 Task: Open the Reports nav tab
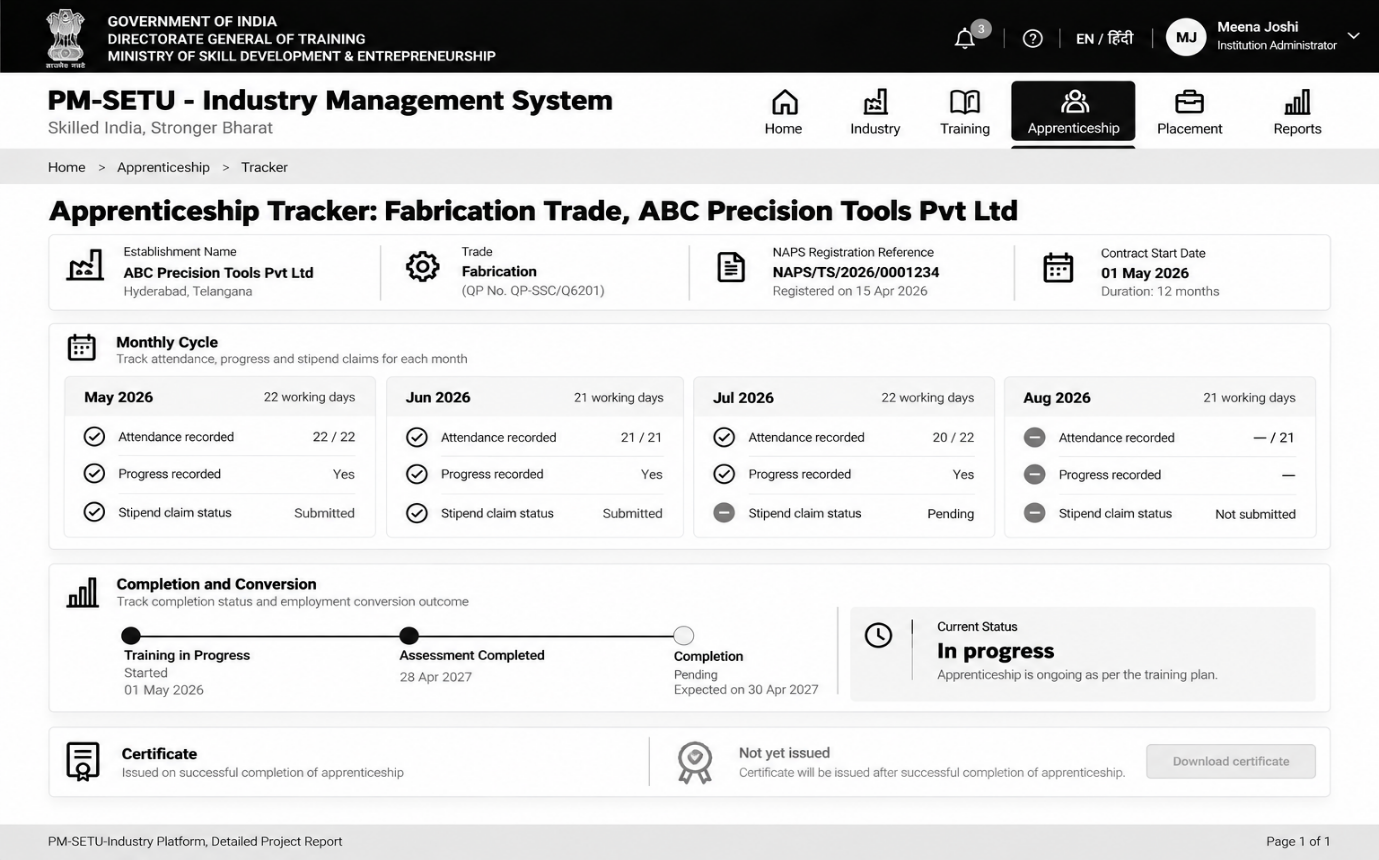1297,112
